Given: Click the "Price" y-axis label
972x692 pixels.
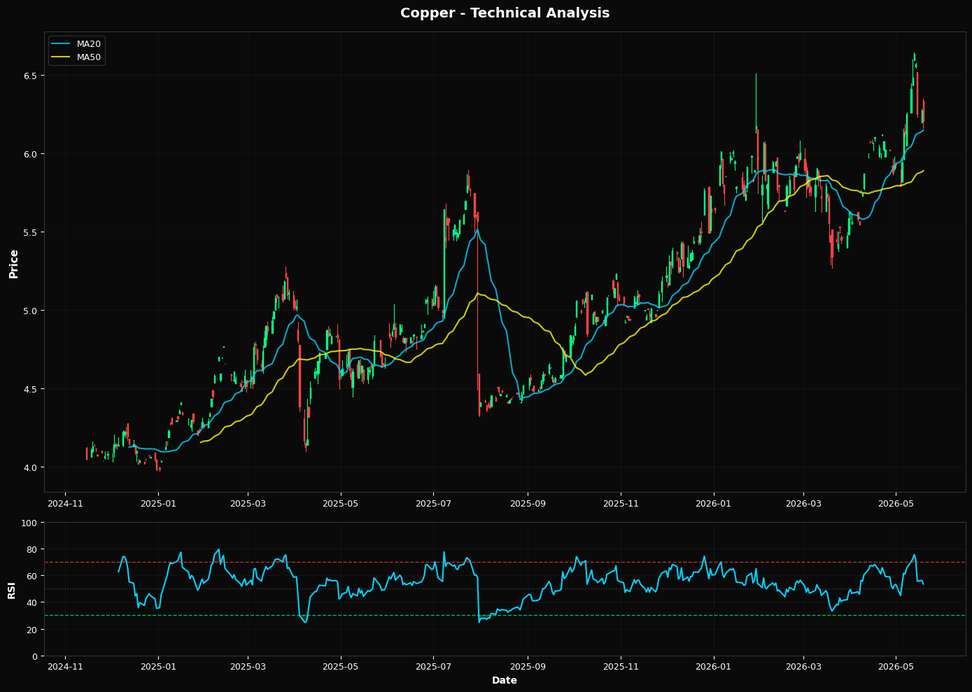Looking at the screenshot, I should pyautogui.click(x=14, y=264).
